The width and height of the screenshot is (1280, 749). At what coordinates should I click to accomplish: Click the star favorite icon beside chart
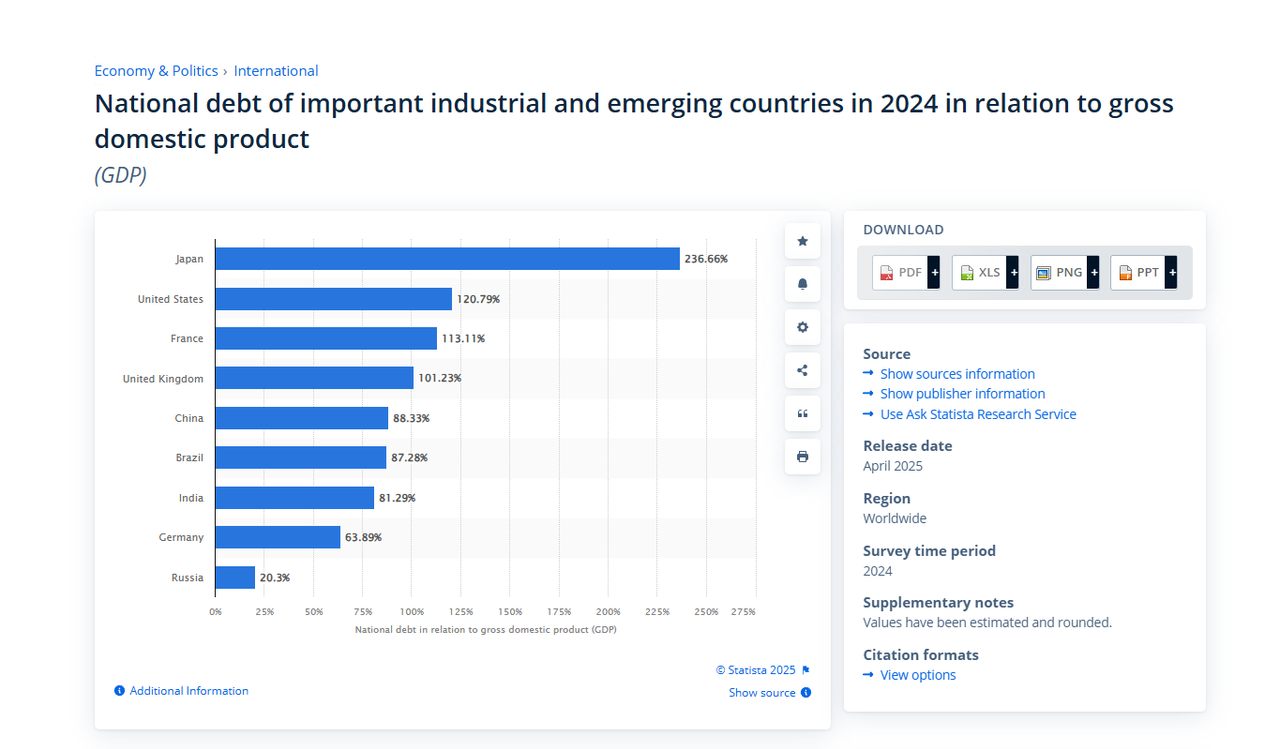click(x=802, y=241)
